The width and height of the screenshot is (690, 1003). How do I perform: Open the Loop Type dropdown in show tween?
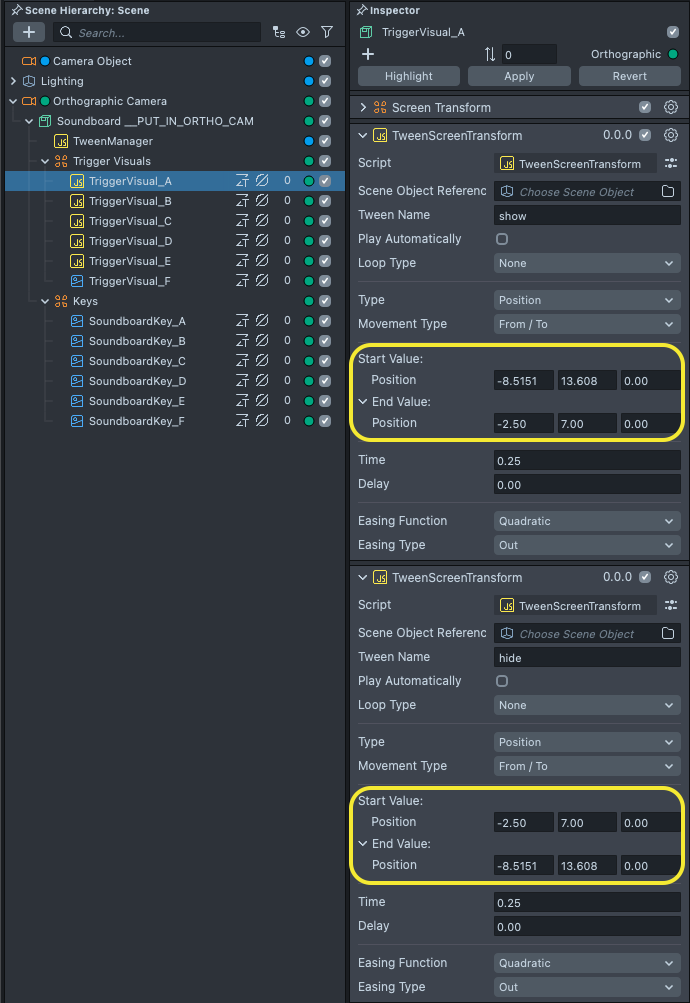point(587,263)
